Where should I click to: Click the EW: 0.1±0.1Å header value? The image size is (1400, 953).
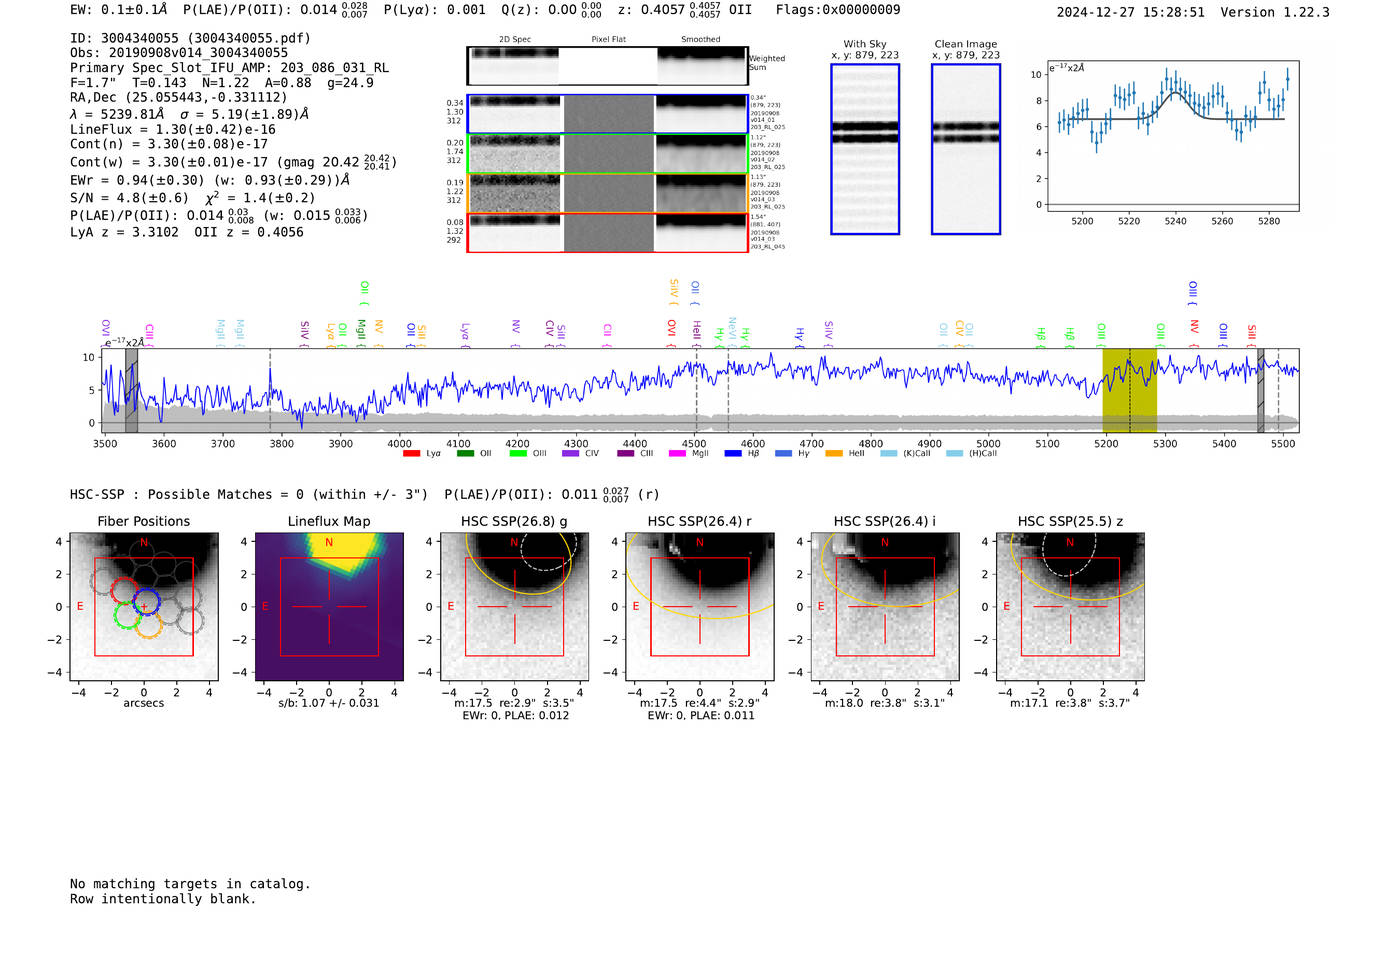click(118, 9)
